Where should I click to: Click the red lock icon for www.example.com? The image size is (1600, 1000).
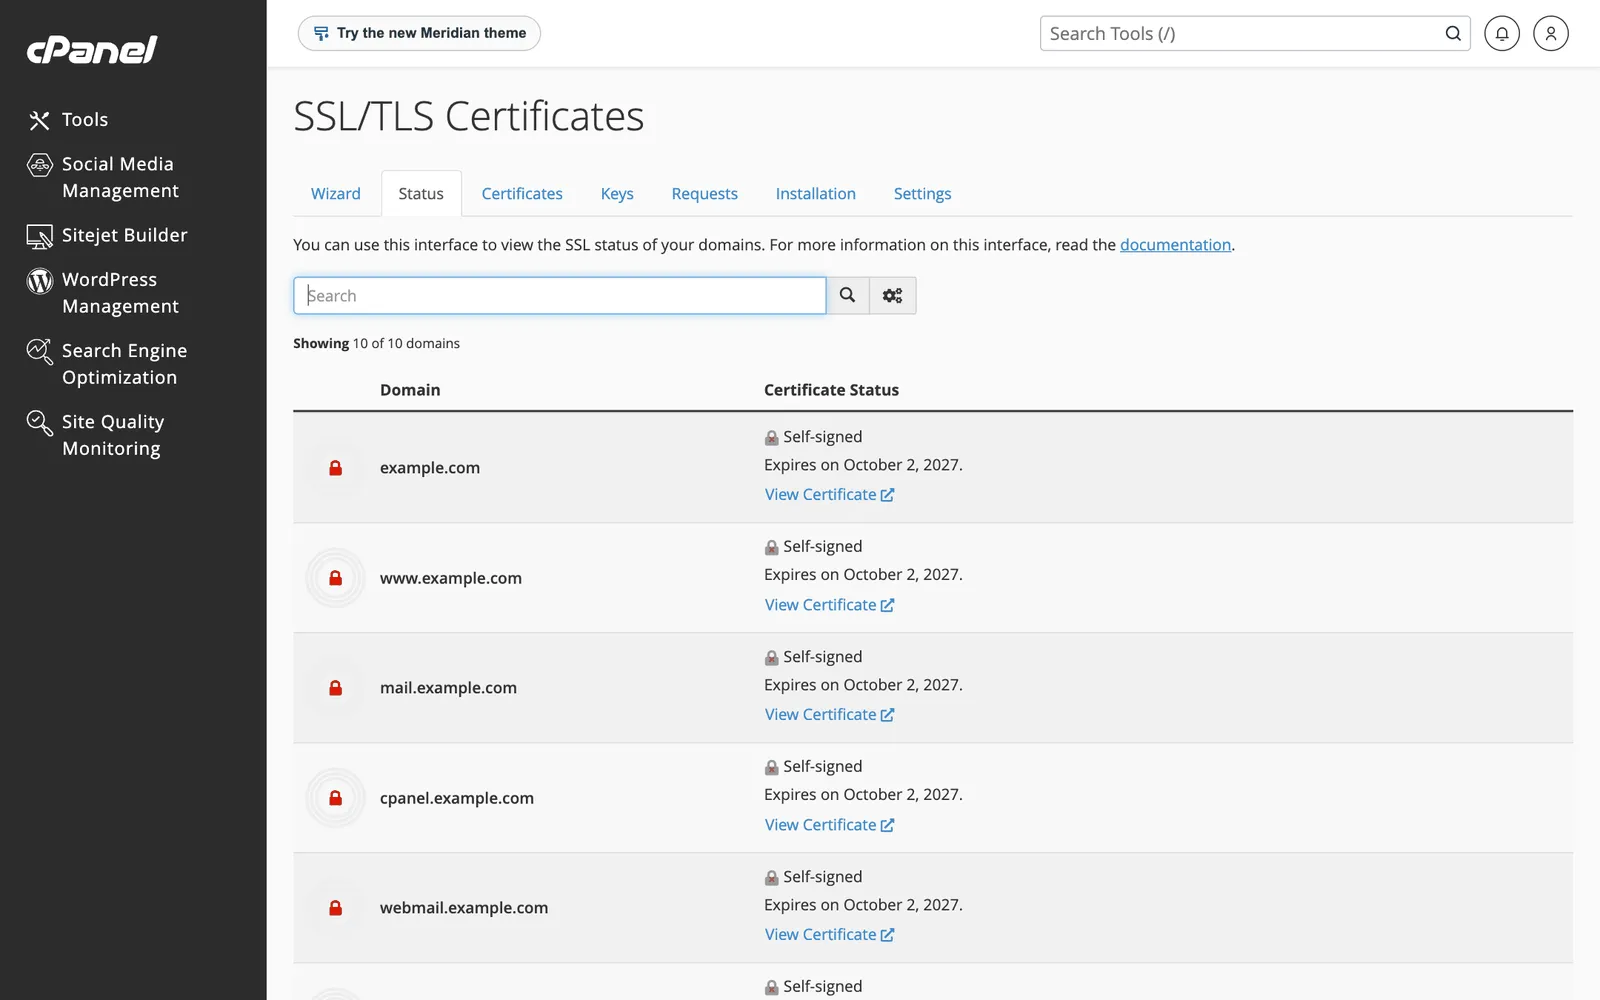click(336, 578)
